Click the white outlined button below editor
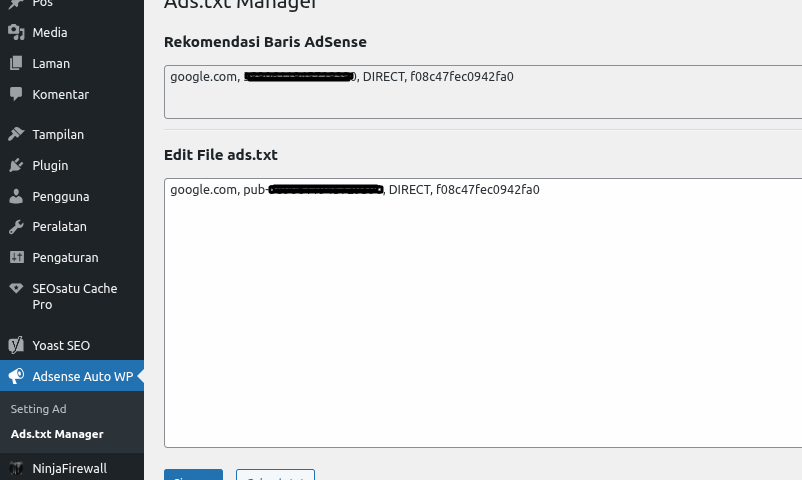This screenshot has height=480, width=802. pos(275,475)
